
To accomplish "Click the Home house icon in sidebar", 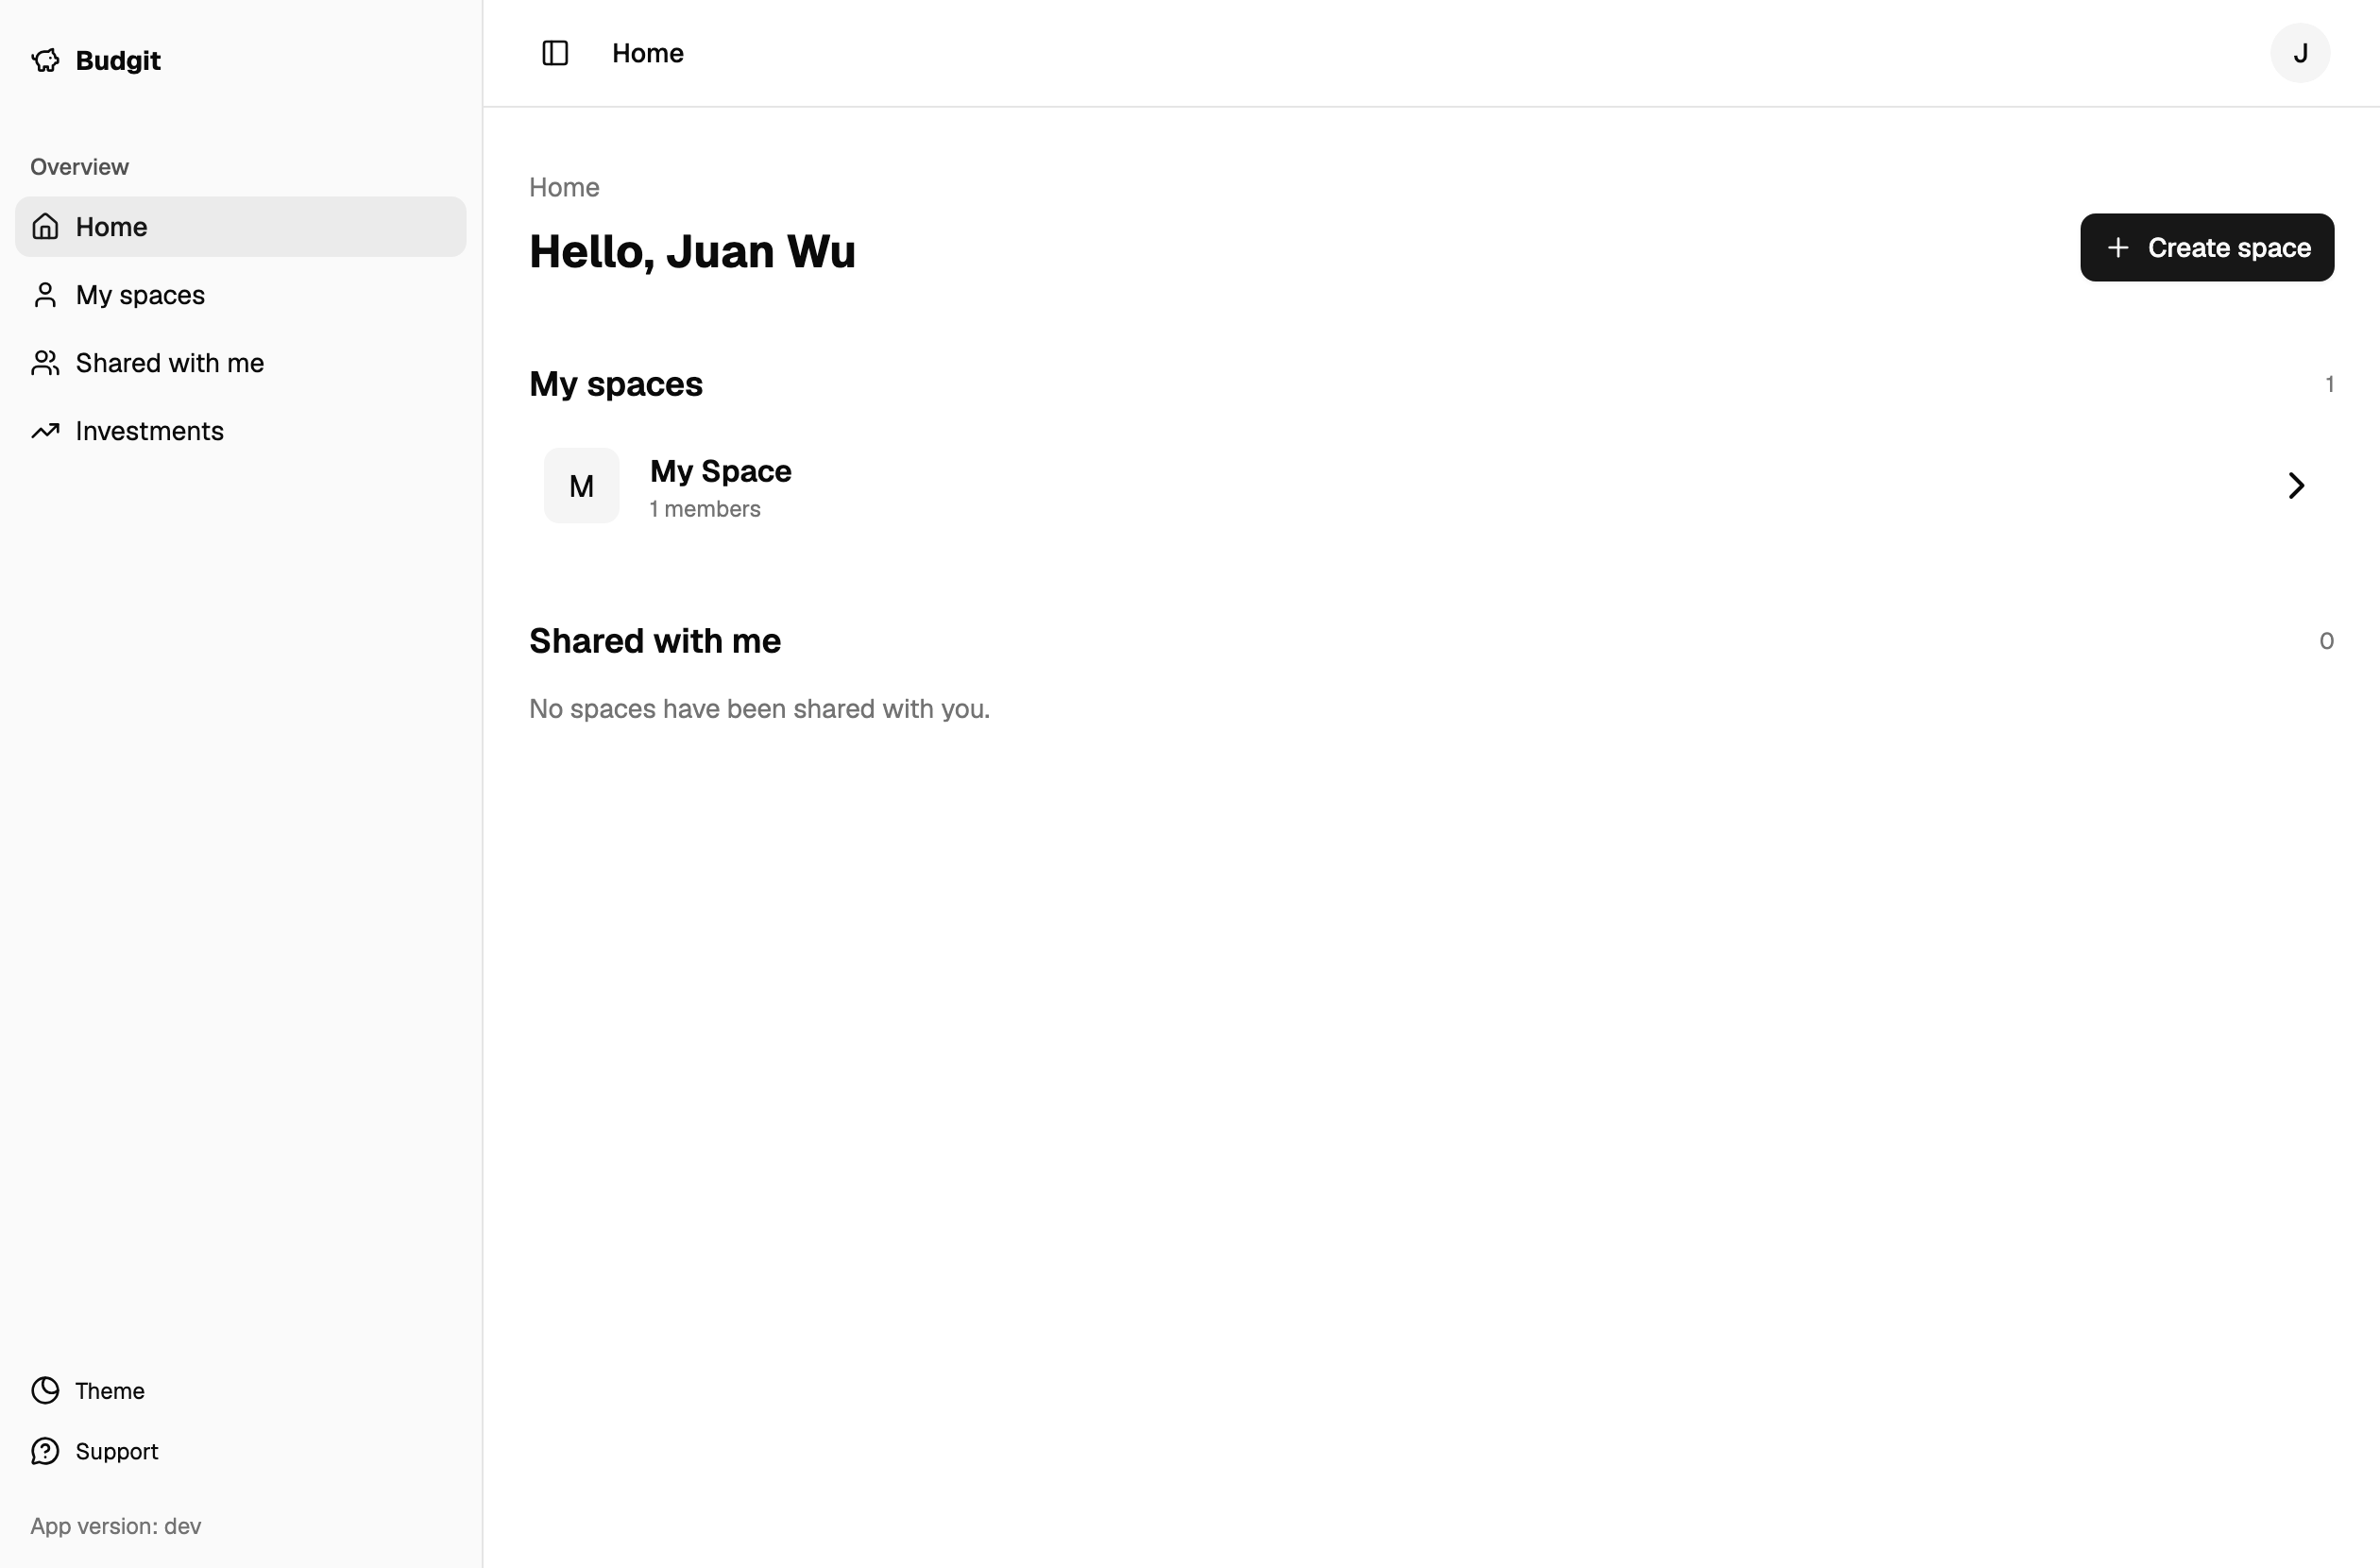I will tap(45, 227).
